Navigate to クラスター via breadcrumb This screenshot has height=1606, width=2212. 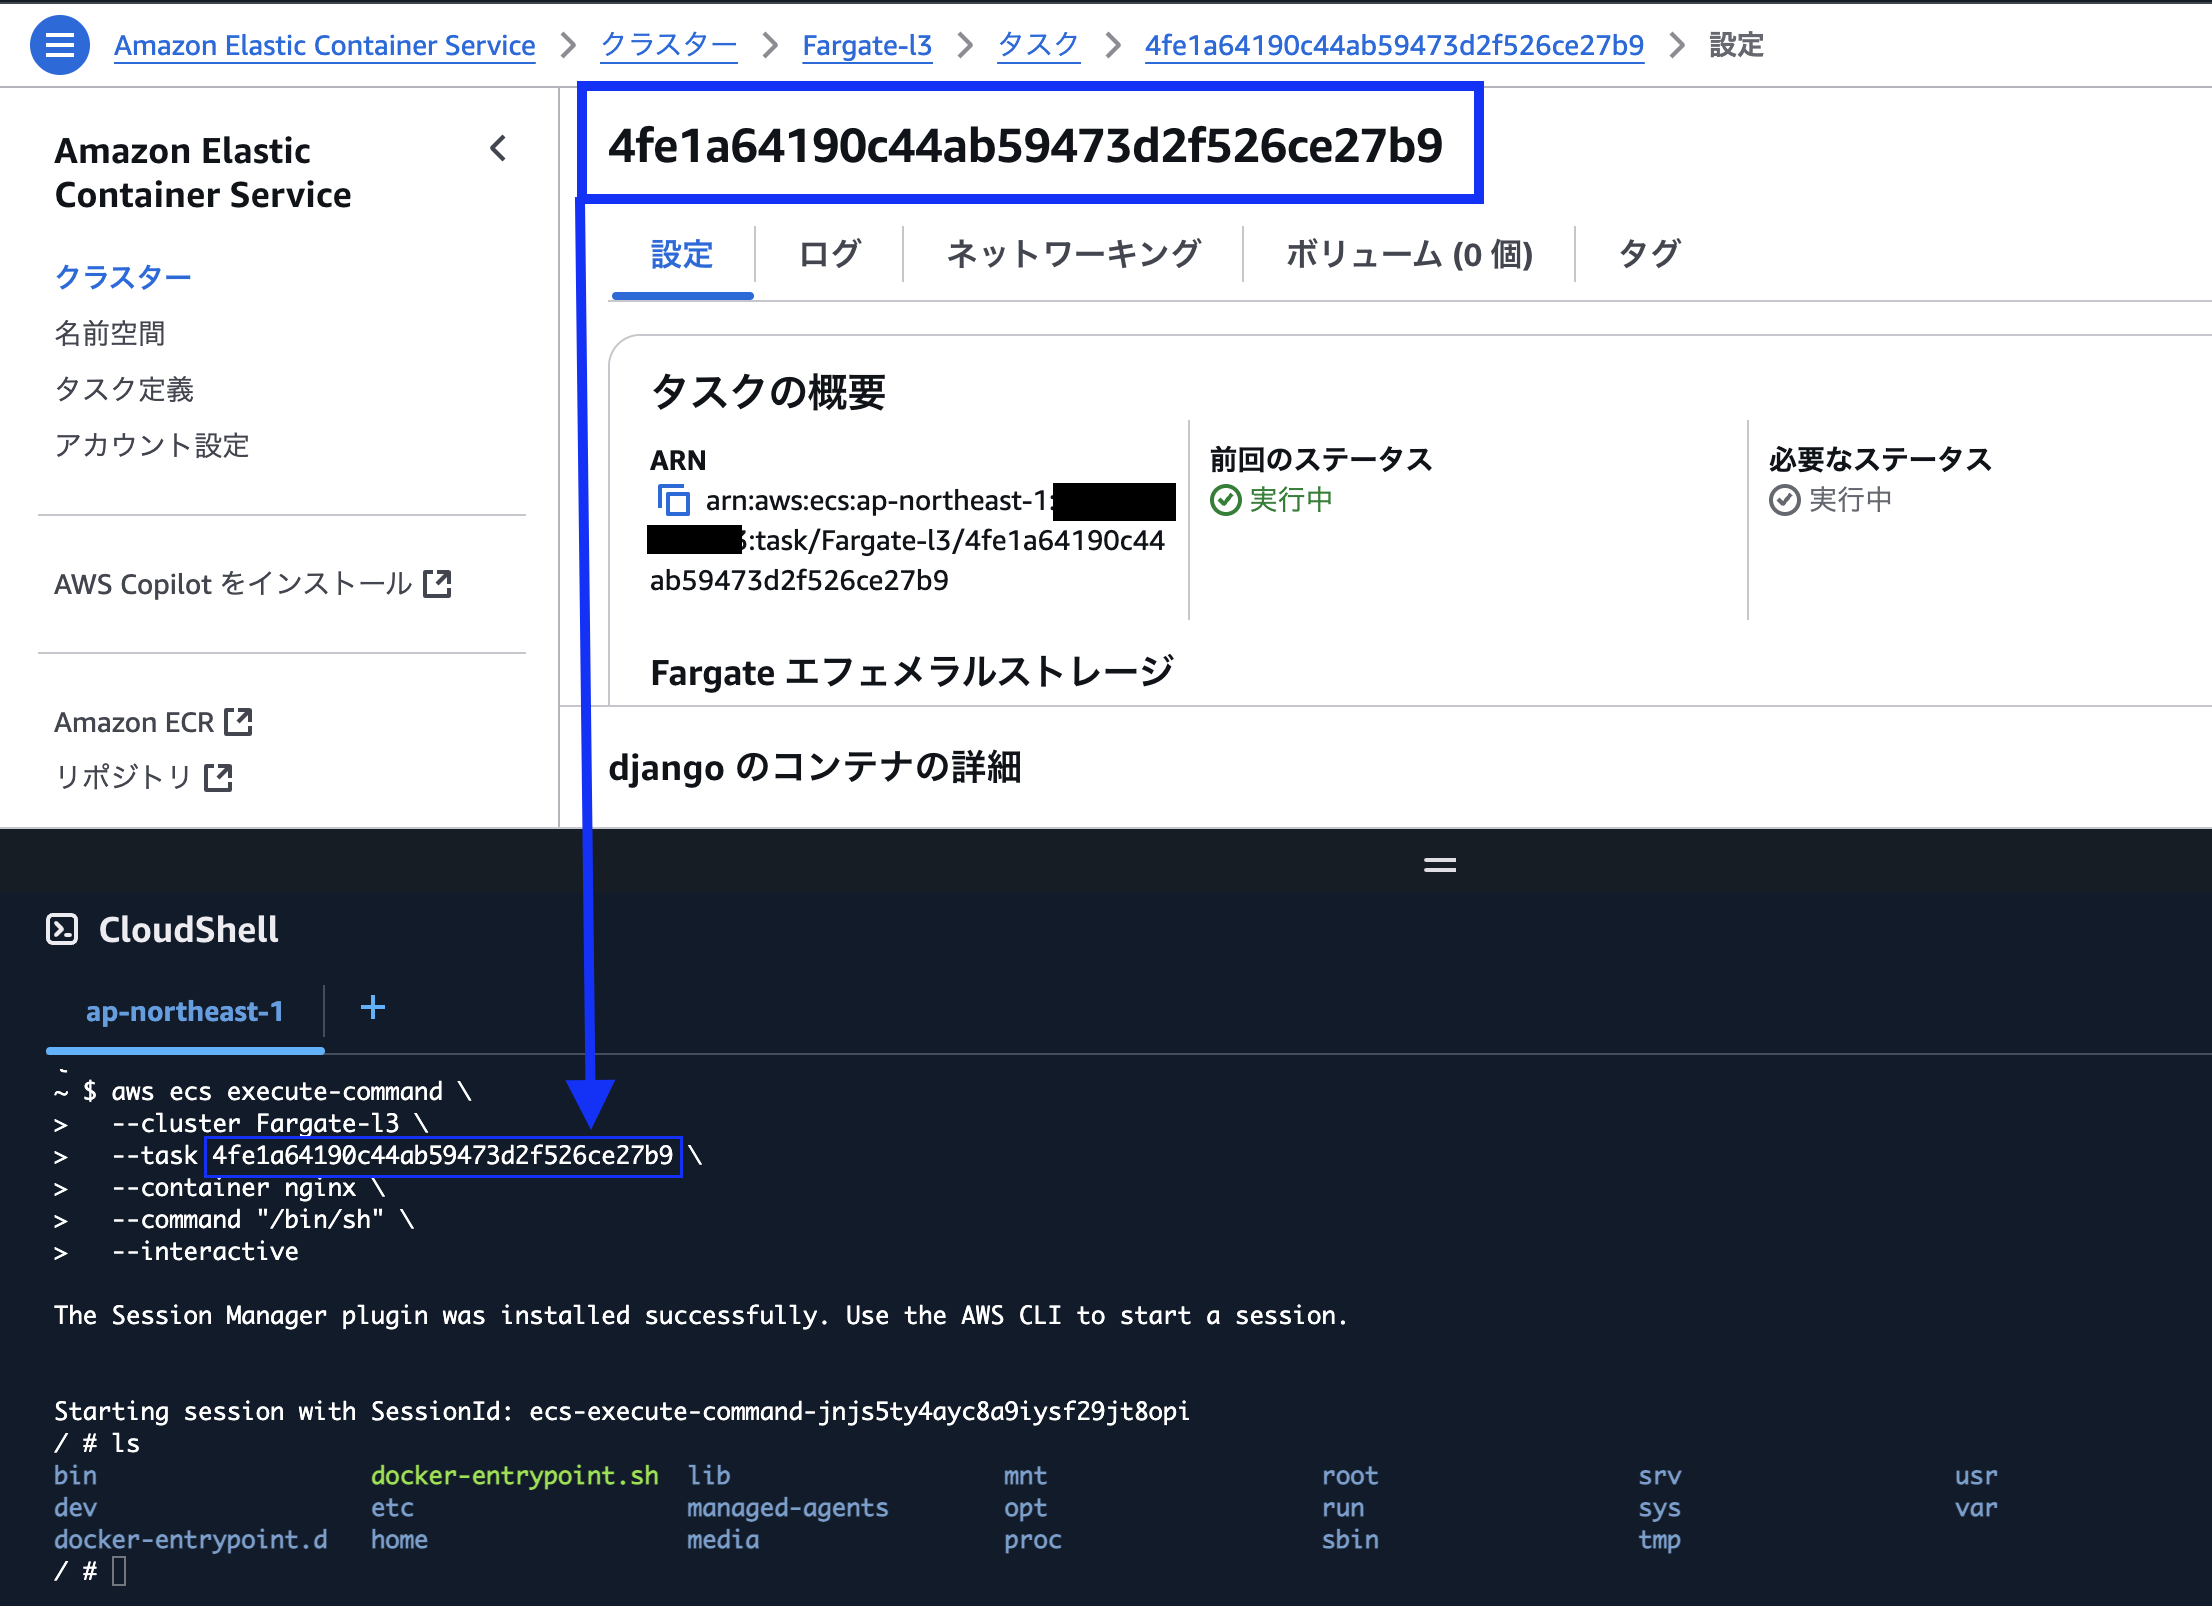668,44
